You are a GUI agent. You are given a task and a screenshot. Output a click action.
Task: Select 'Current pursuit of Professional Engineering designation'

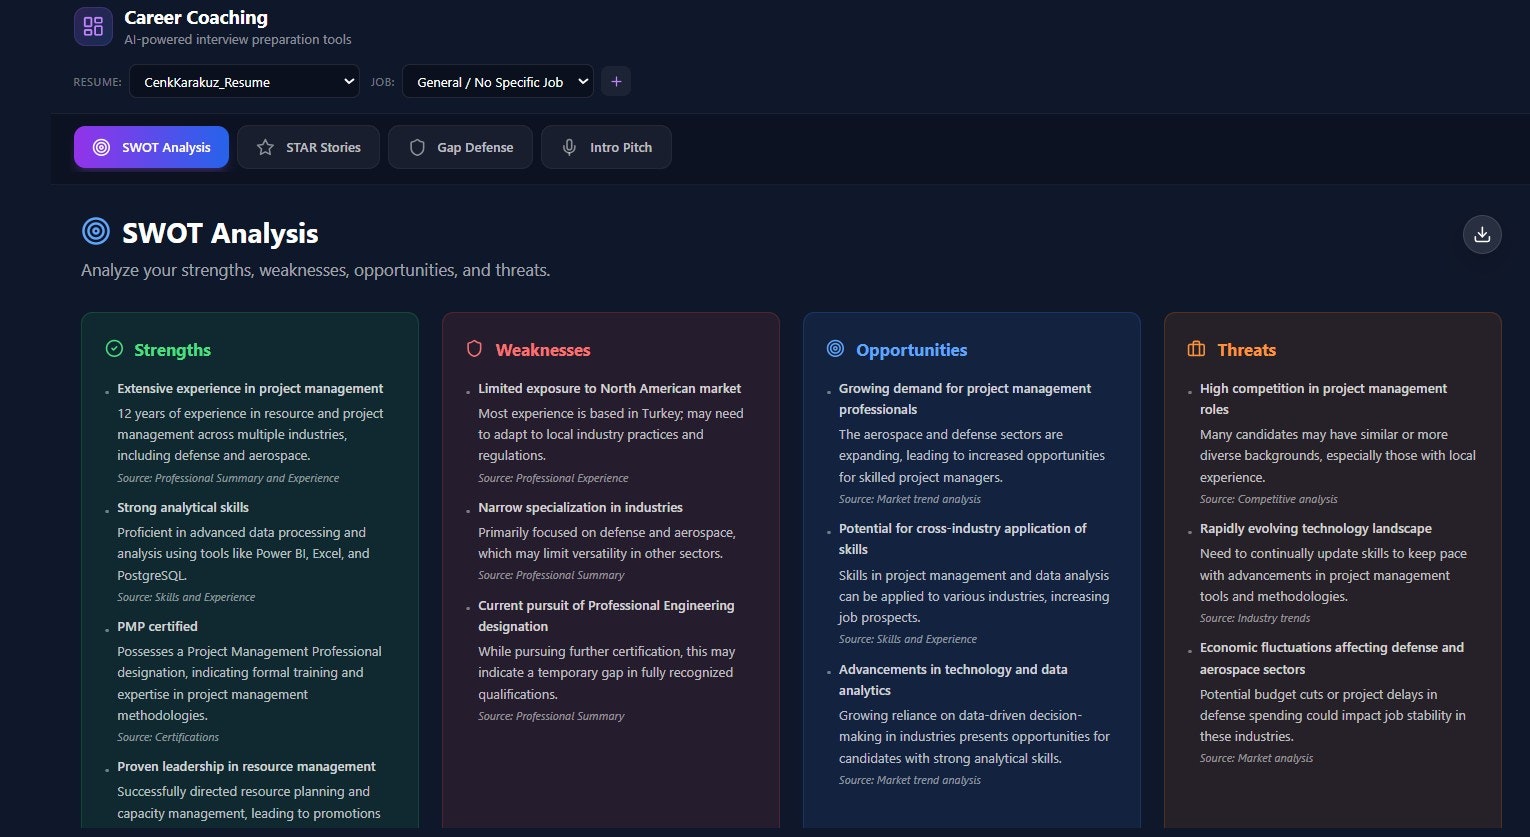(606, 616)
